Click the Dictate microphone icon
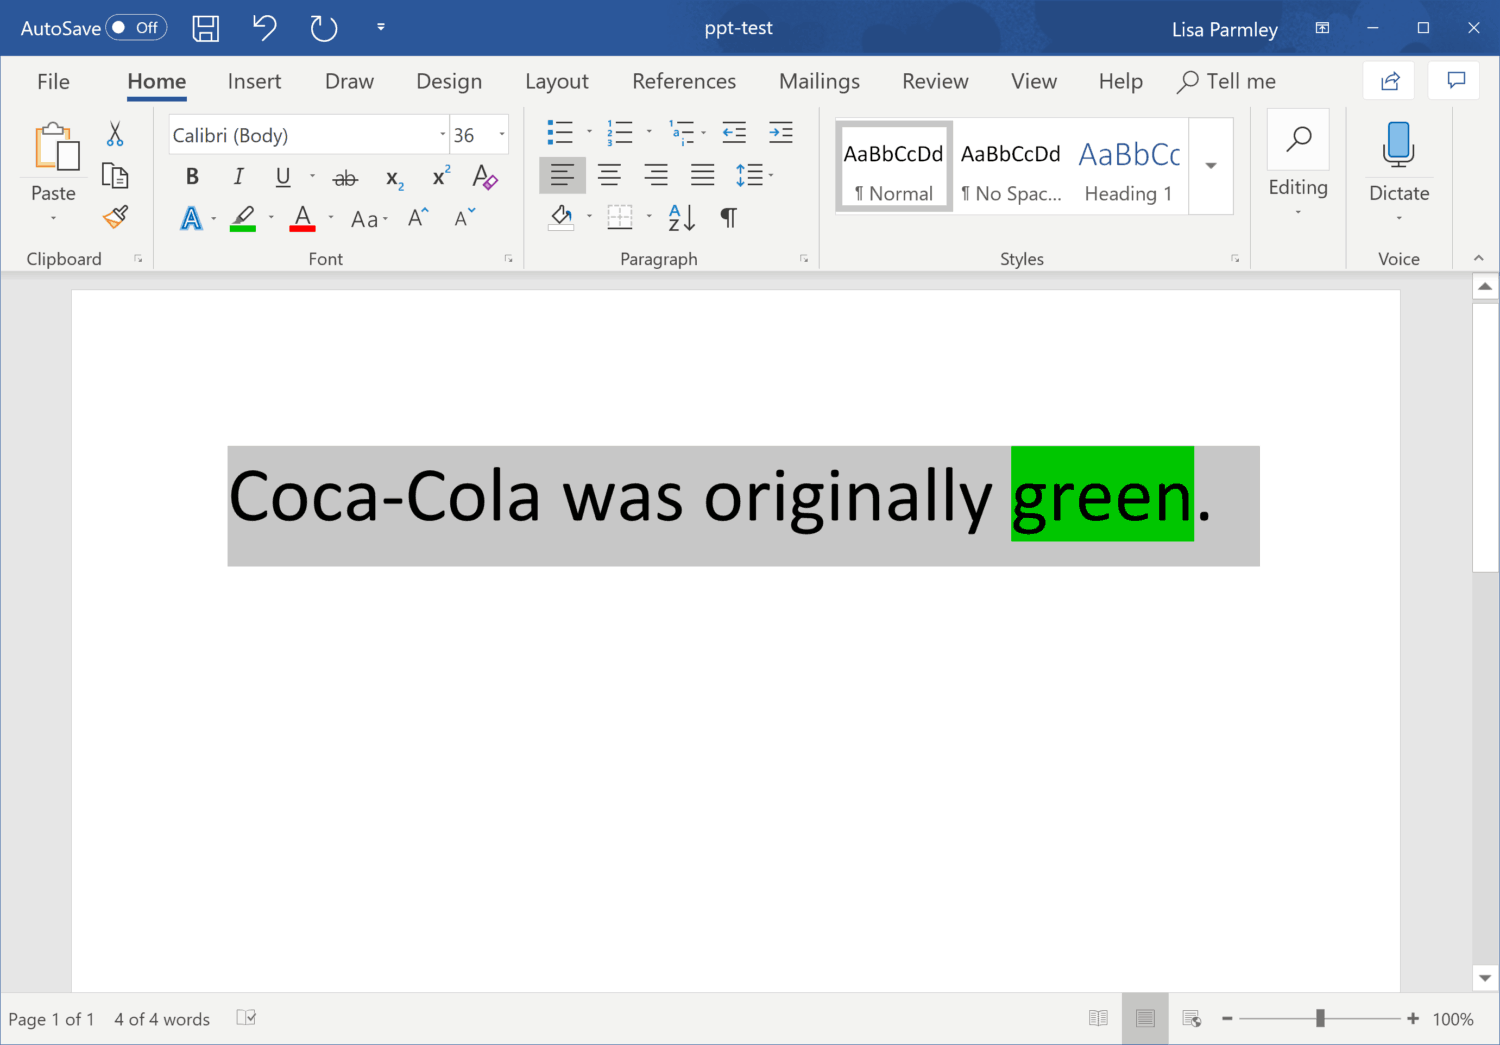This screenshot has width=1500, height=1045. tap(1399, 144)
